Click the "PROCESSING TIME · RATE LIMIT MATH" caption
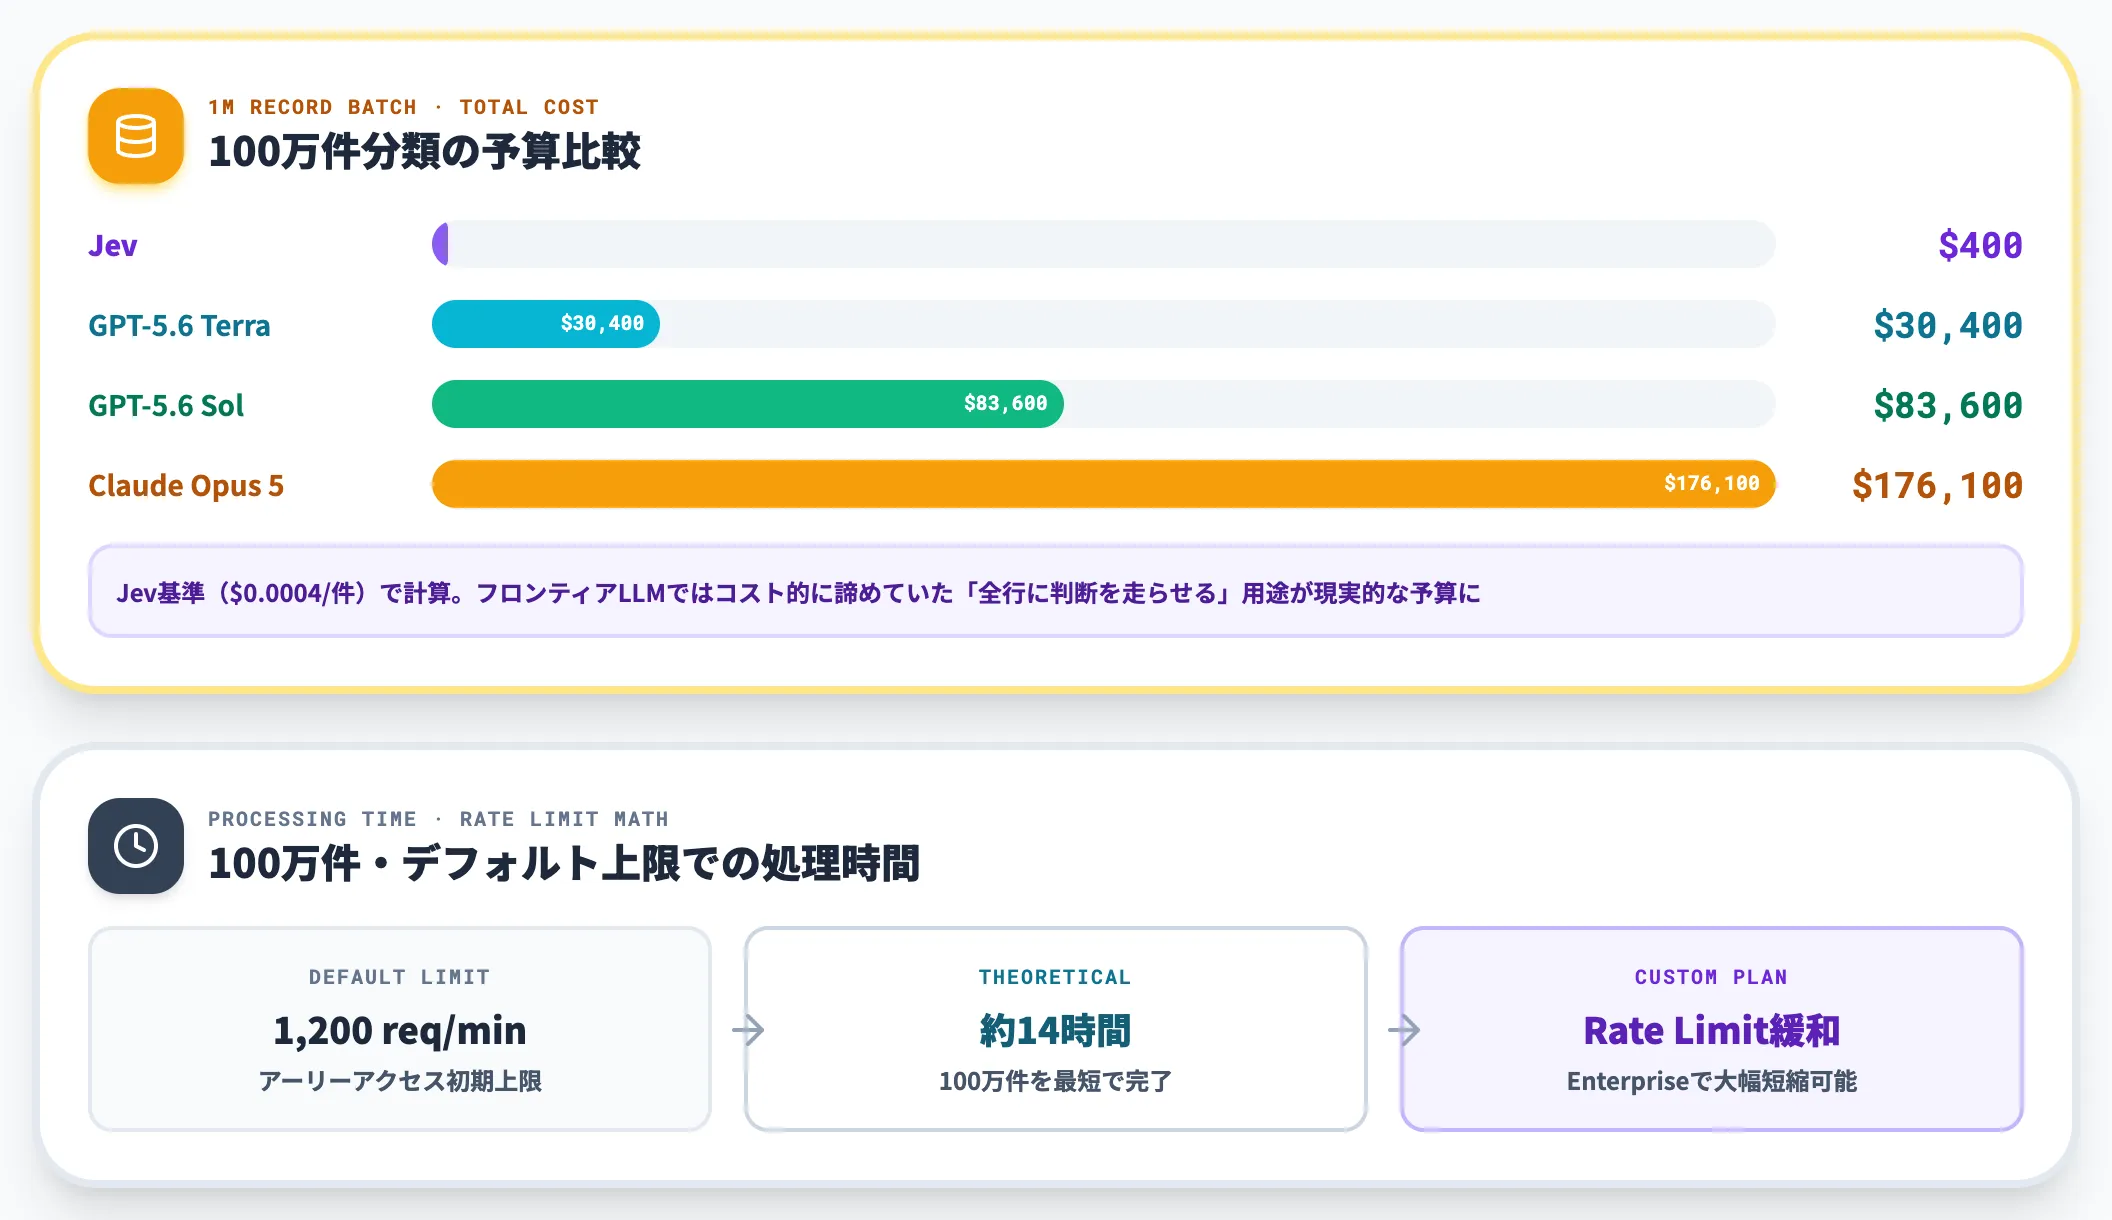2112x1220 pixels. [438, 819]
